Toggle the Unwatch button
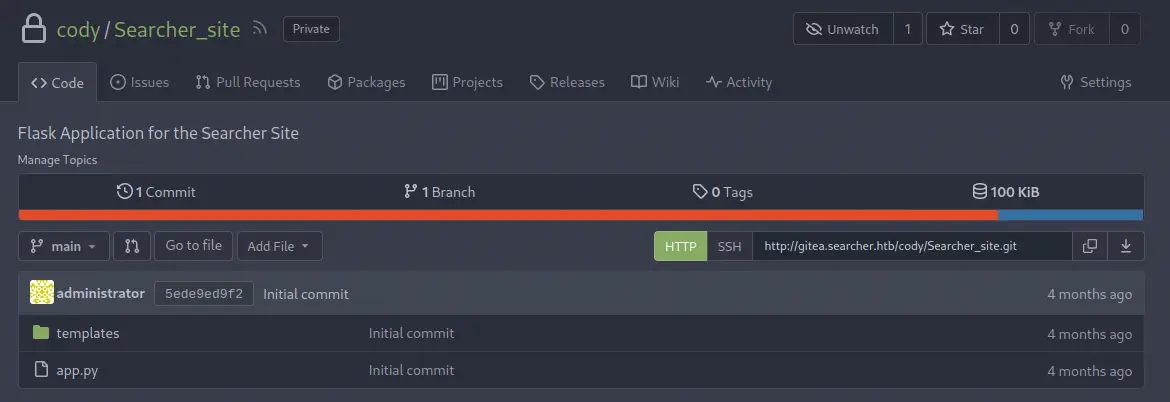 point(843,29)
